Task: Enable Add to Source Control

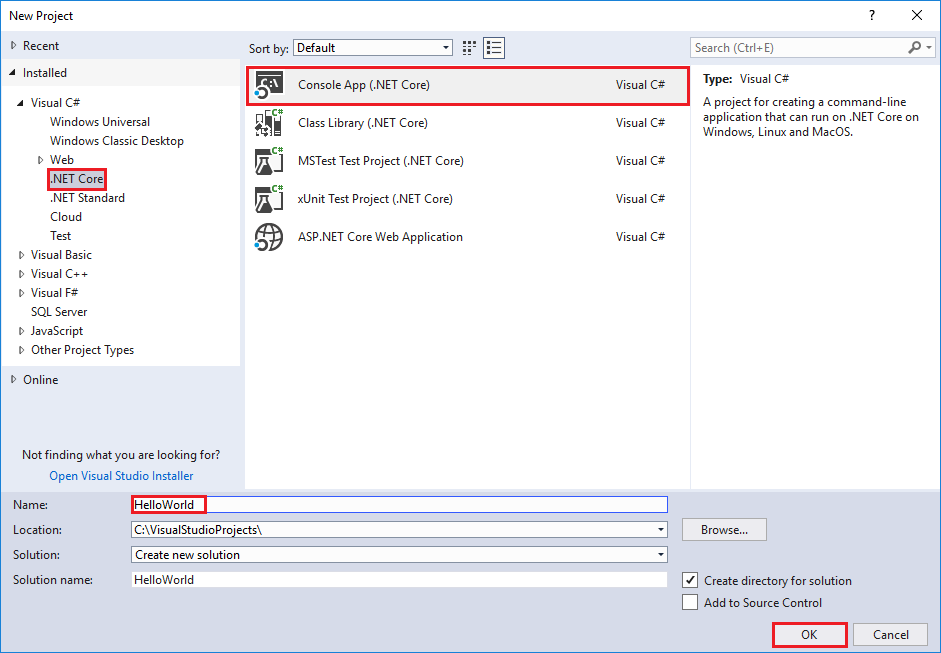Action: 689,602
